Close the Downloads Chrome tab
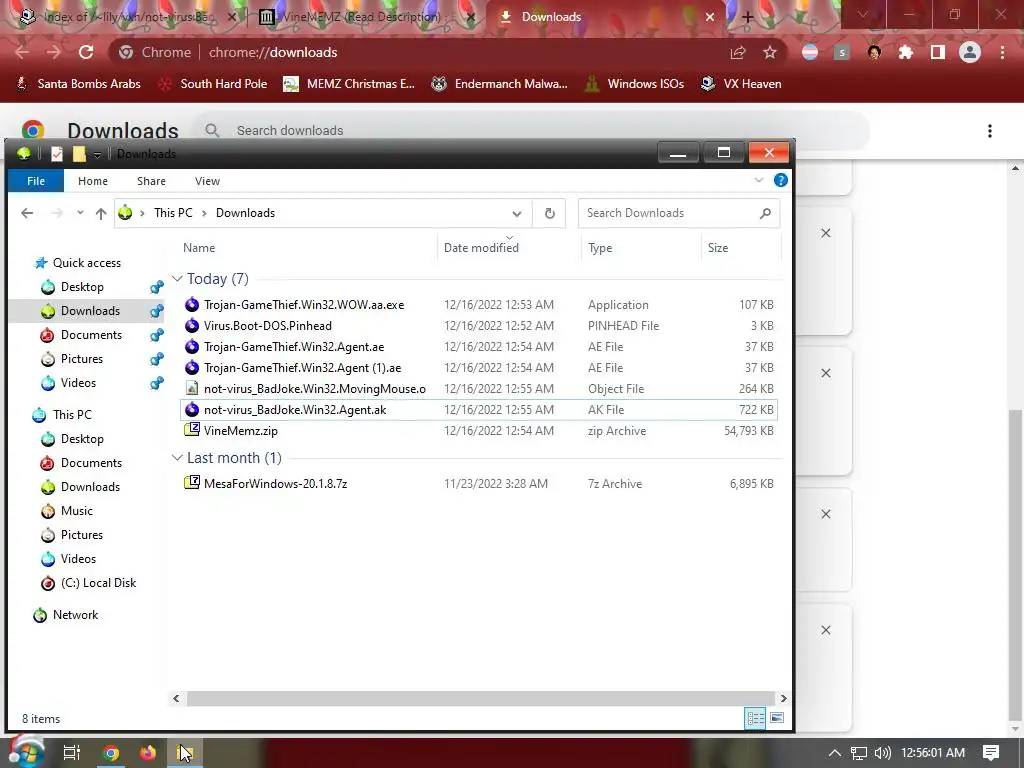1024x768 pixels. tap(710, 17)
